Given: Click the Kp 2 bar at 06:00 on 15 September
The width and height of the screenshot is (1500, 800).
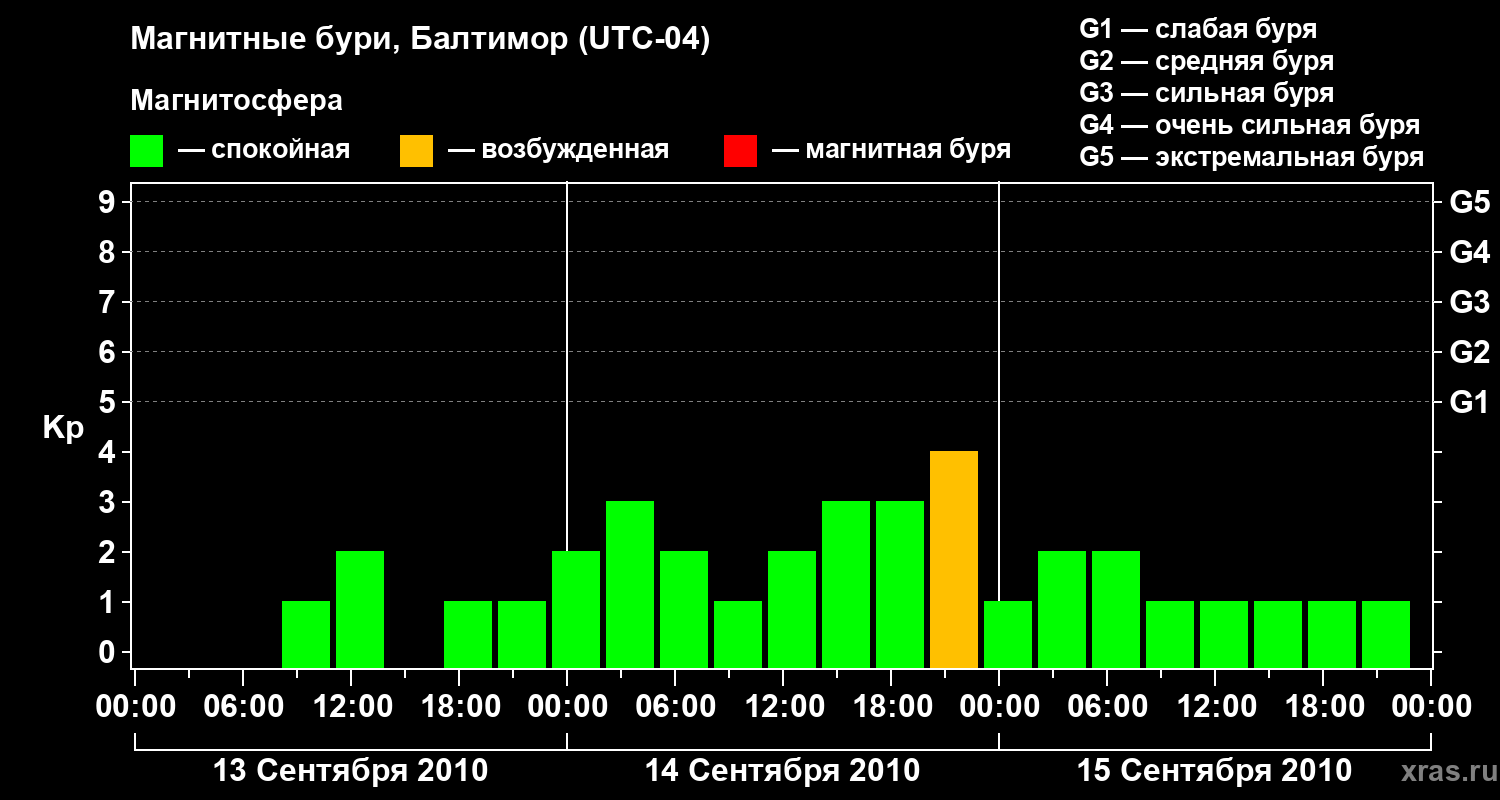Looking at the screenshot, I should [1116, 610].
